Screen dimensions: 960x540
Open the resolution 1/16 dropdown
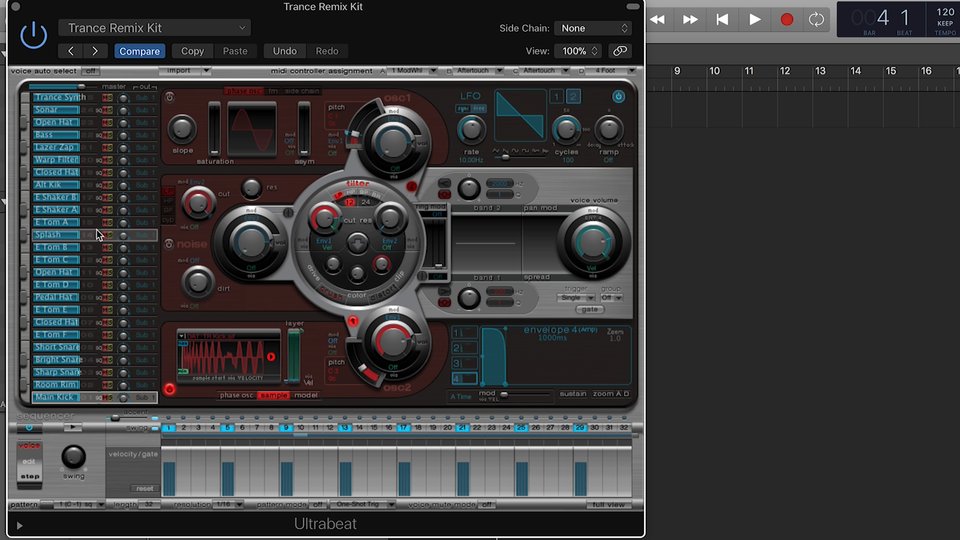228,504
